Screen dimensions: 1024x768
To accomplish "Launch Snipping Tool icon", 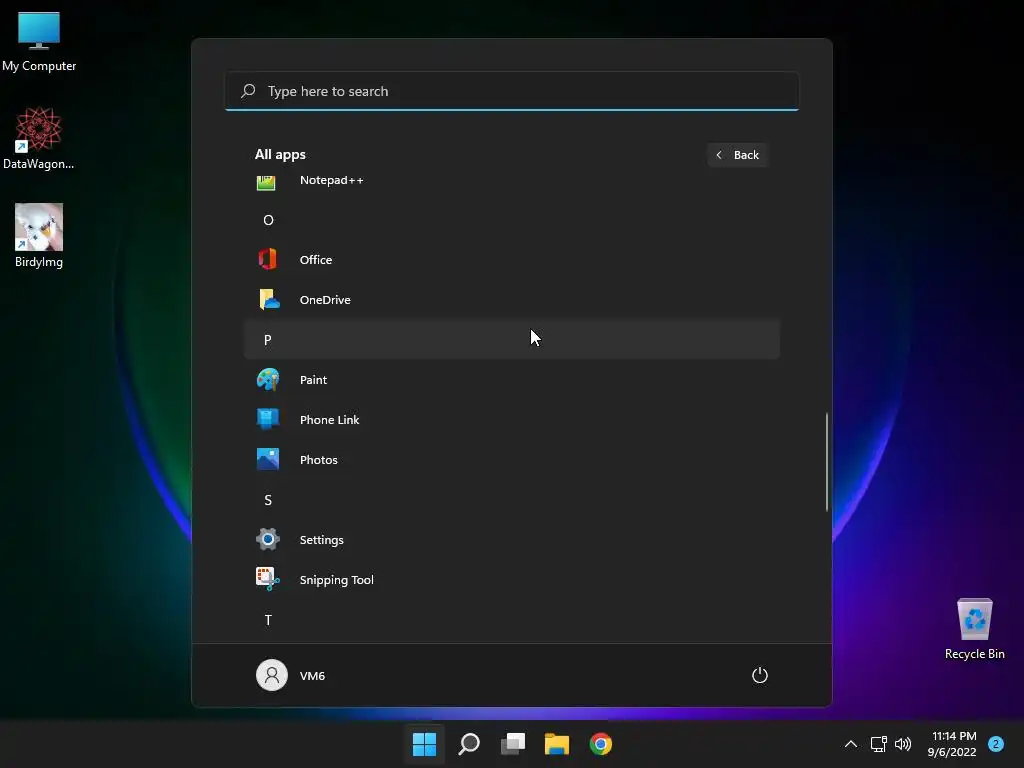I will point(268,579).
